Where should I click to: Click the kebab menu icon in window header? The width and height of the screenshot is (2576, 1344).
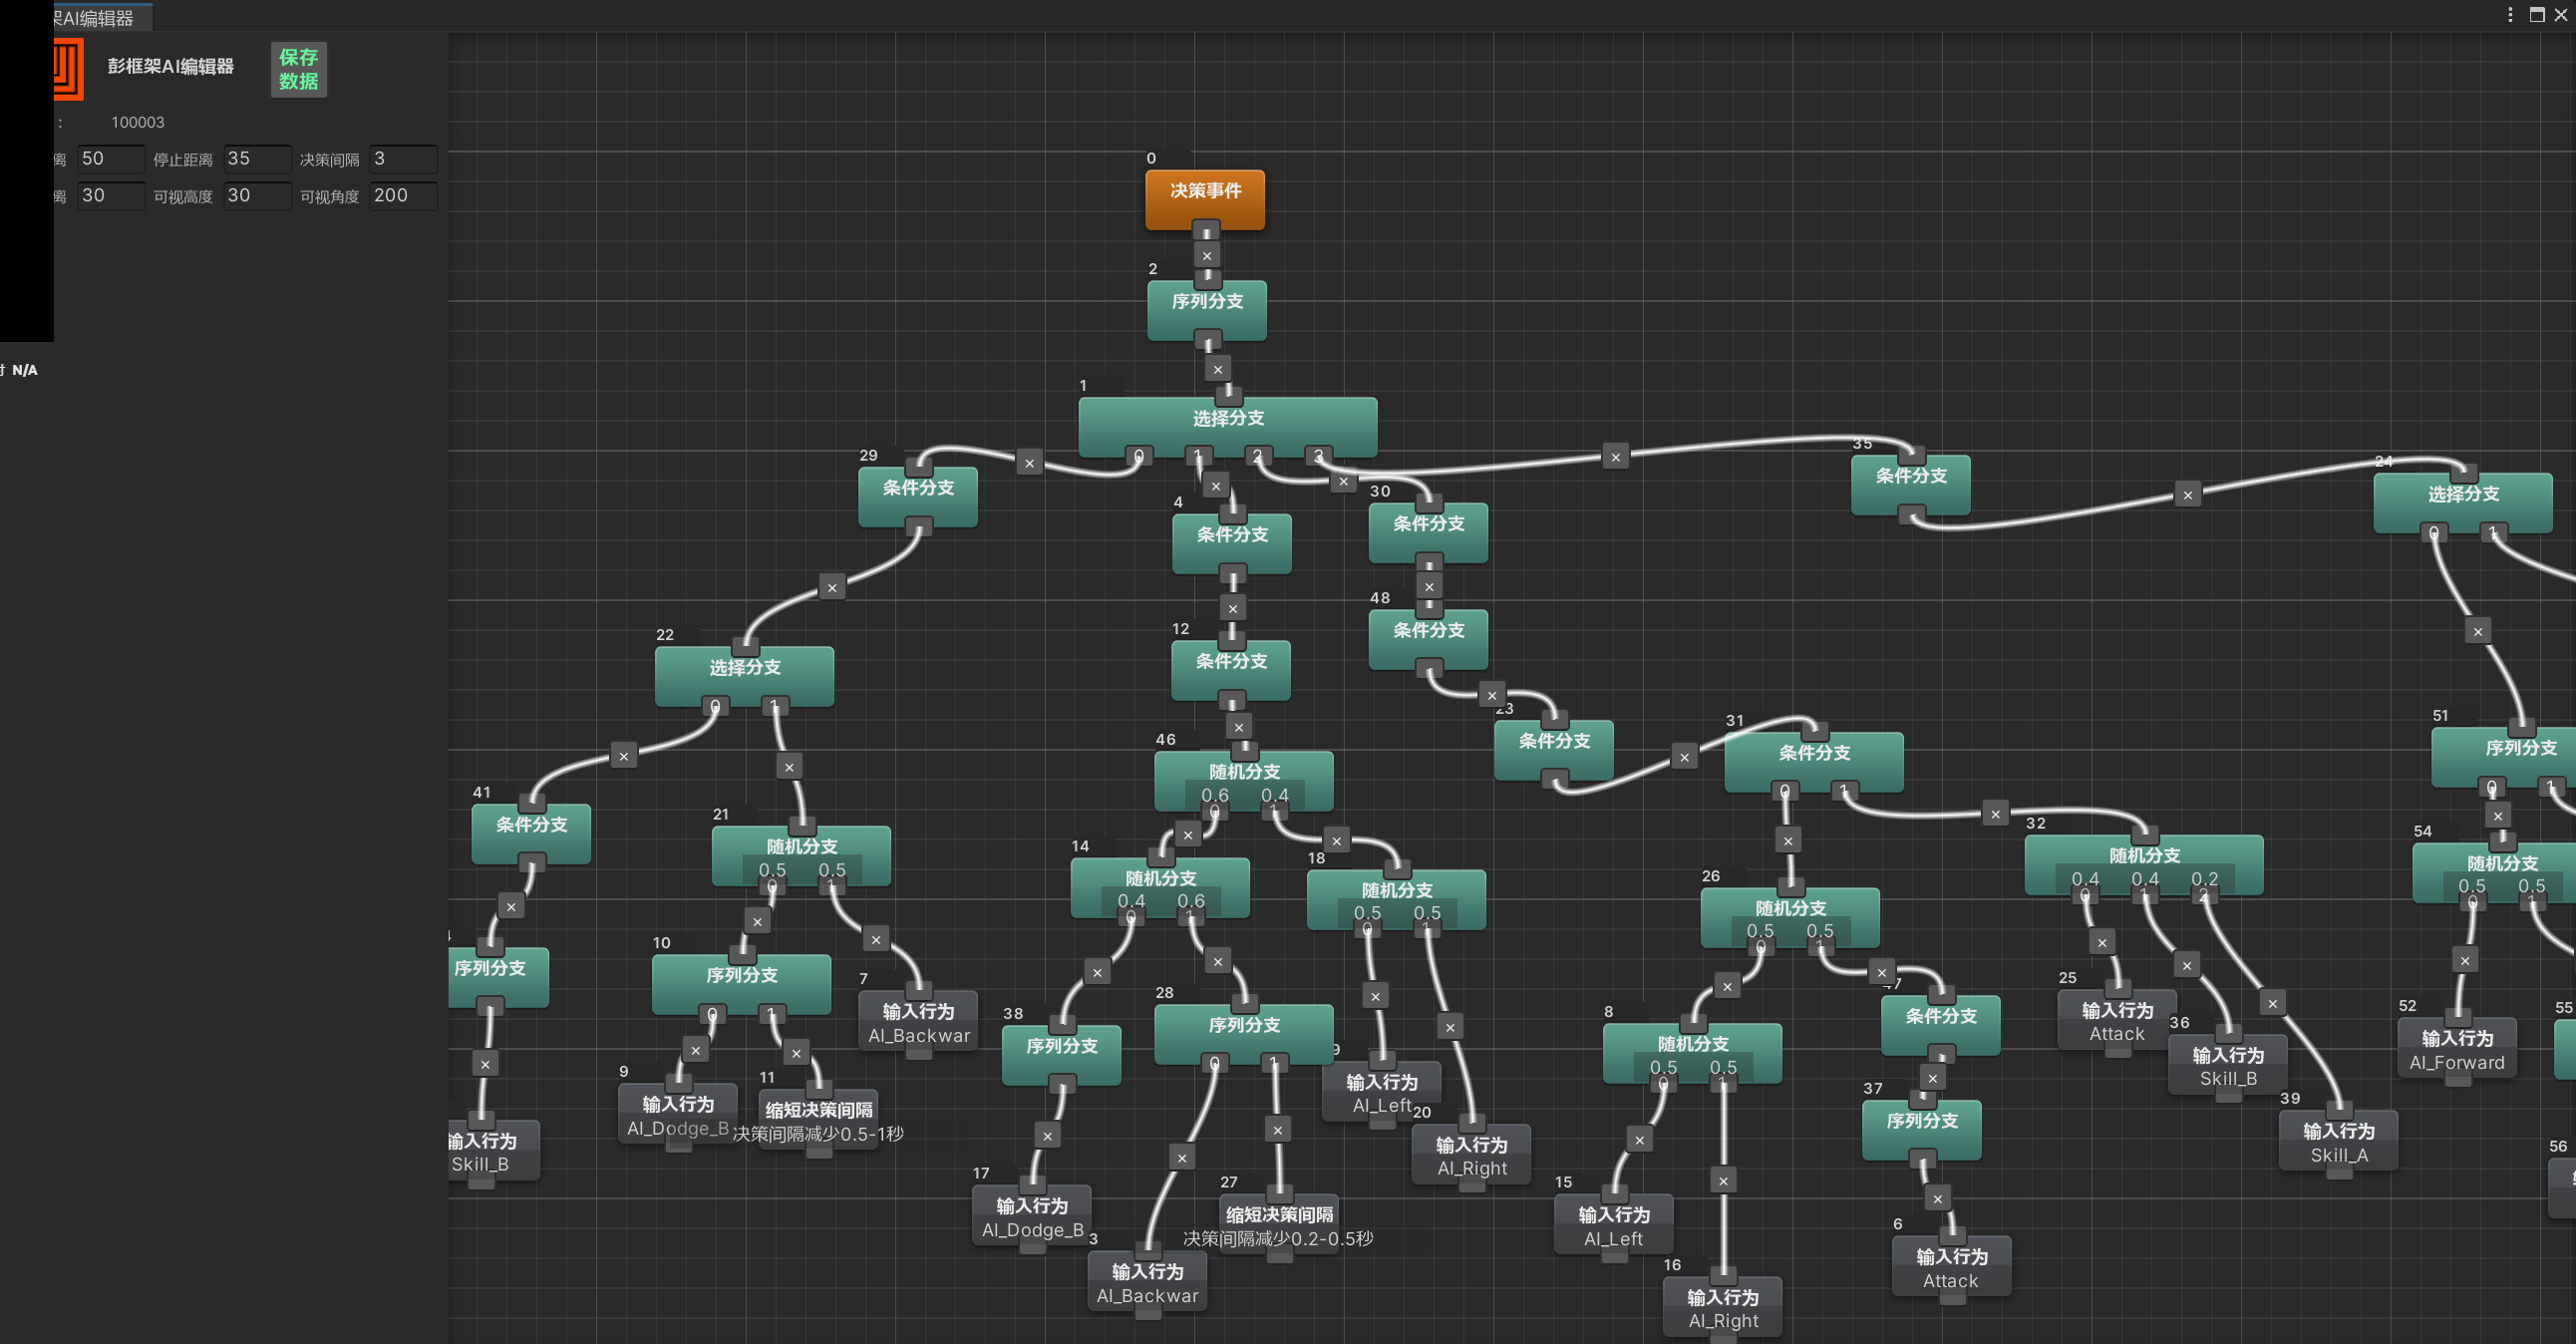coord(2510,14)
